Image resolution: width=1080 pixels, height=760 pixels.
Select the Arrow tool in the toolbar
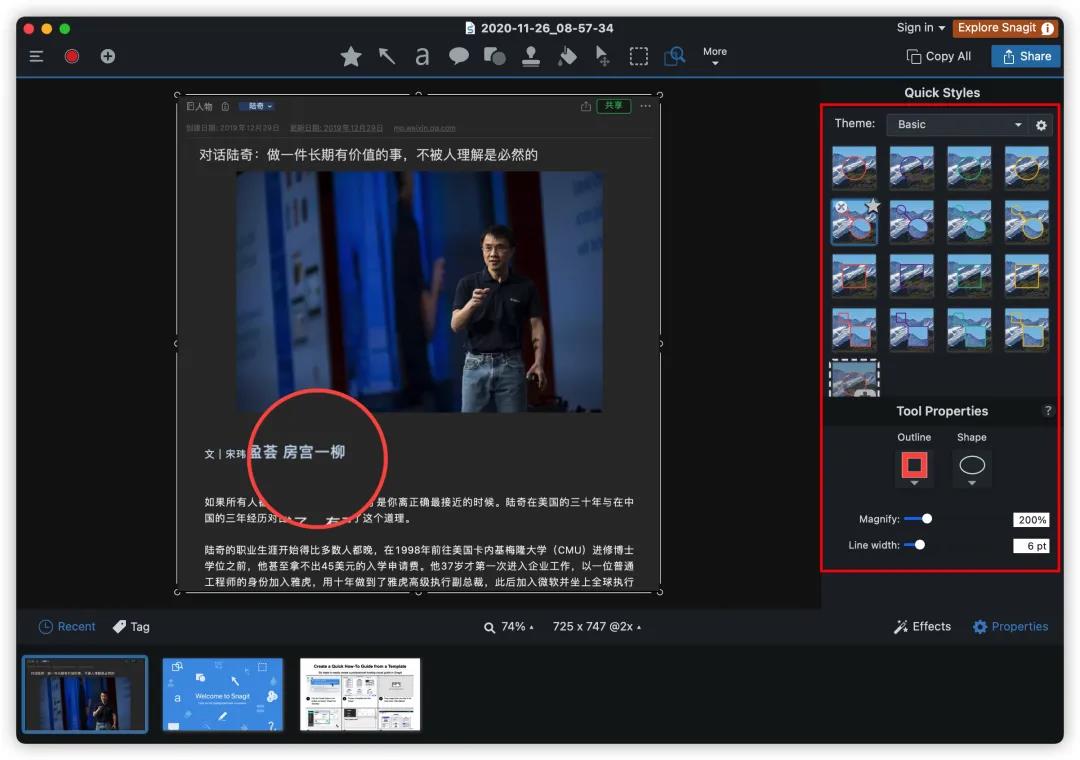pos(387,56)
